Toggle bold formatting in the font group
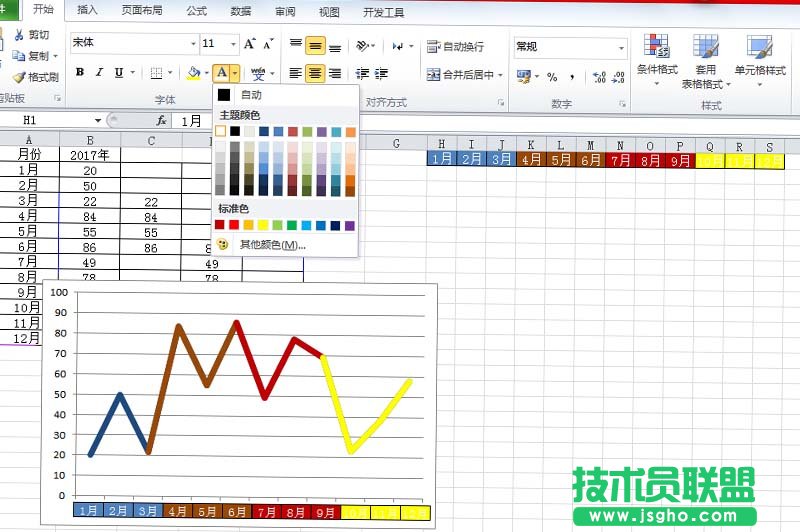Image resolution: width=800 pixels, height=532 pixels. click(x=79, y=73)
